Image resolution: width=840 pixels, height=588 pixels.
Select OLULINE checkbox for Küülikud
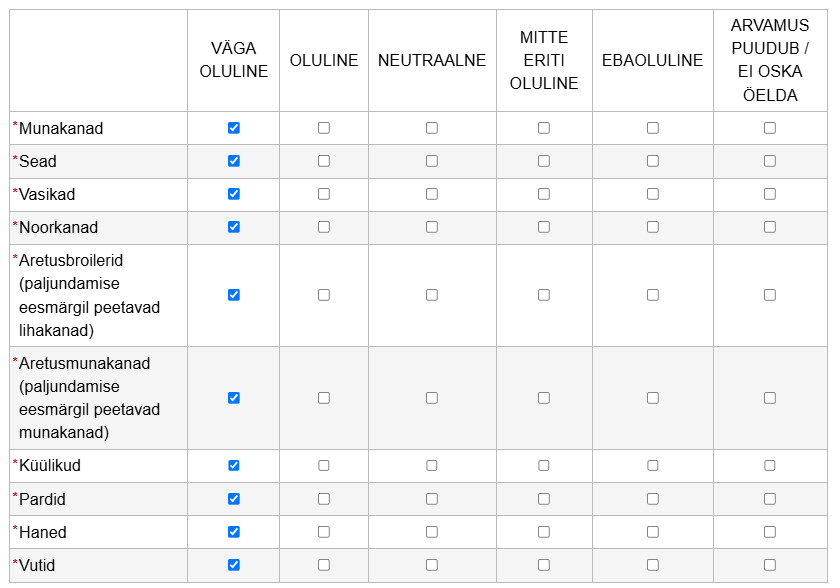[324, 466]
